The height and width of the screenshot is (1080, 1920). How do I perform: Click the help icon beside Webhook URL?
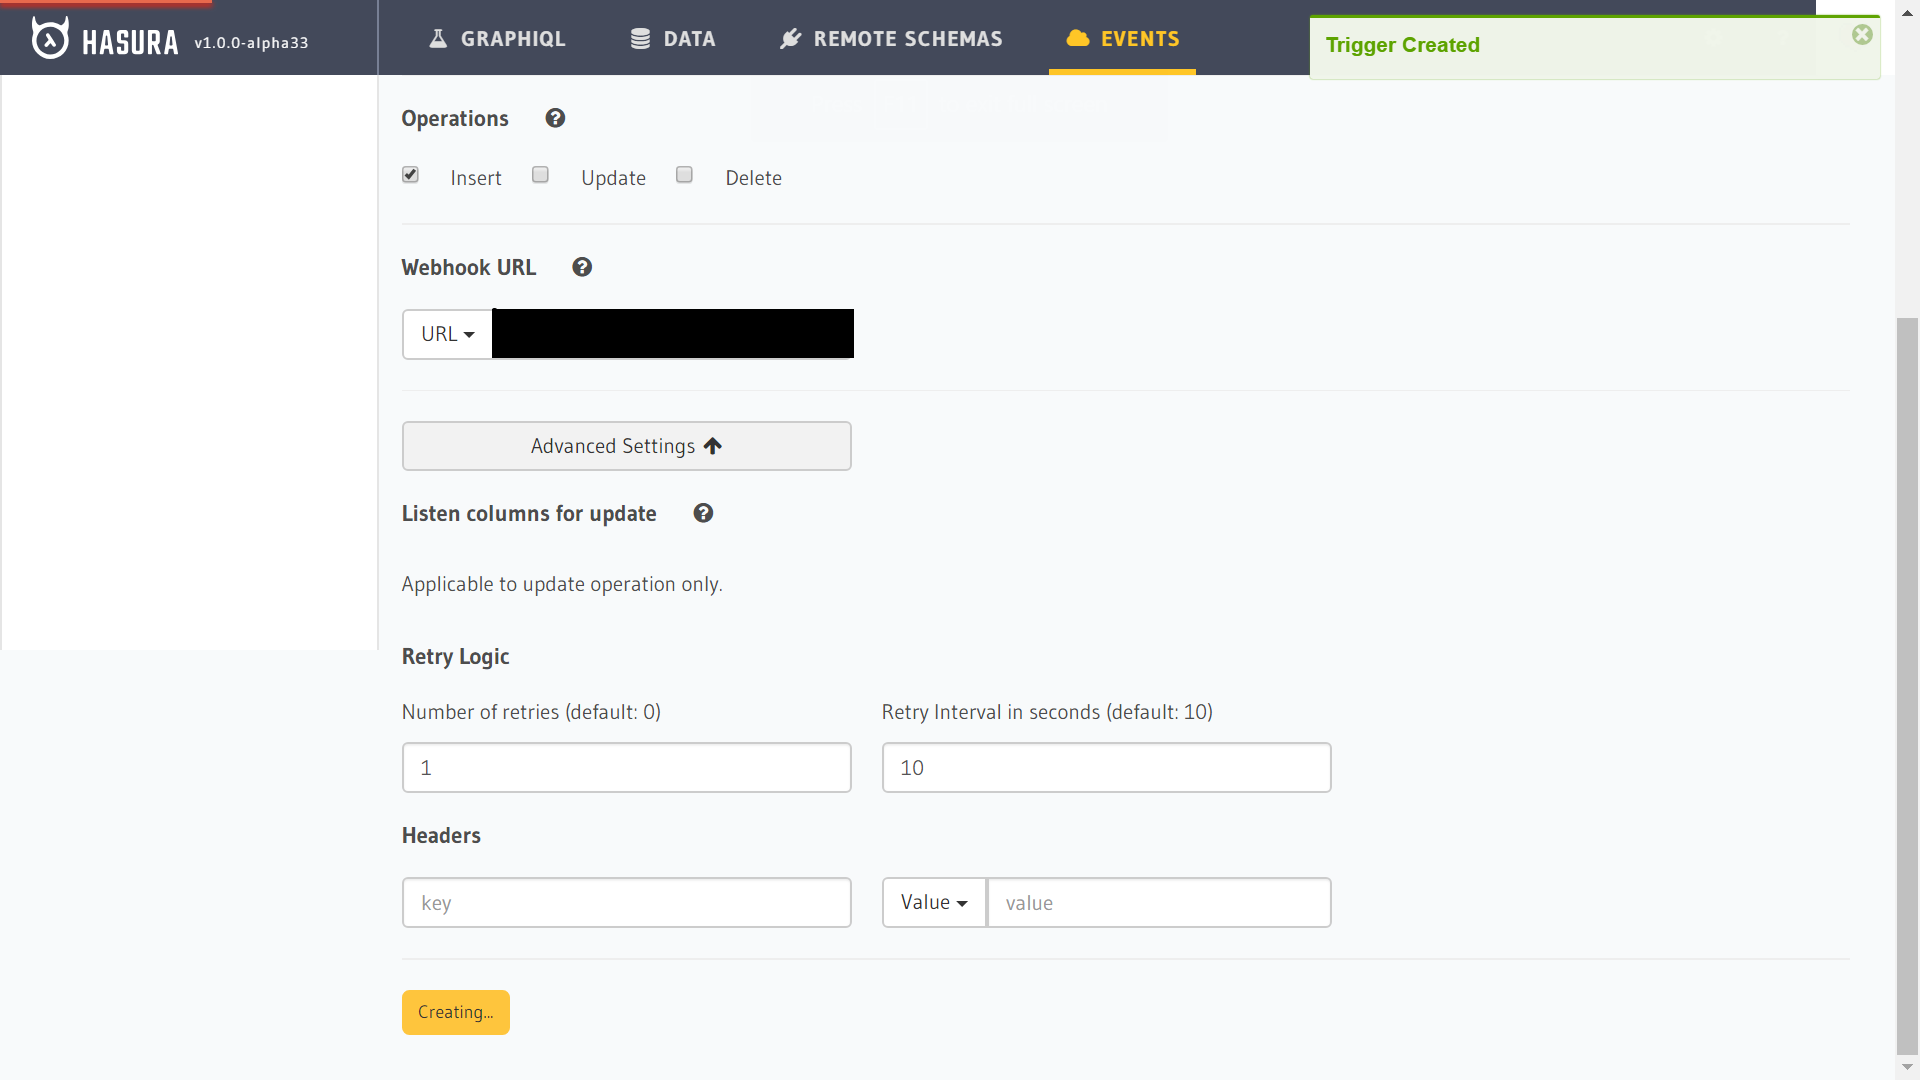[582, 267]
